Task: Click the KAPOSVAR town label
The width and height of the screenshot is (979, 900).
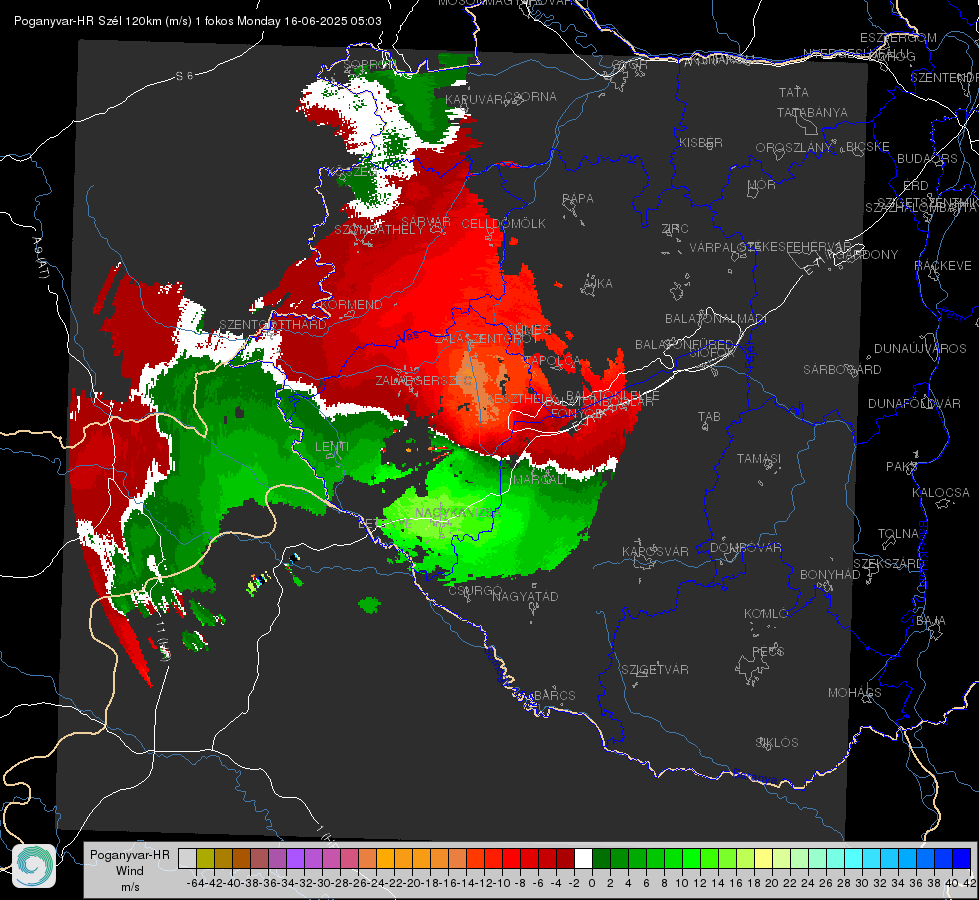Action: pos(655,552)
